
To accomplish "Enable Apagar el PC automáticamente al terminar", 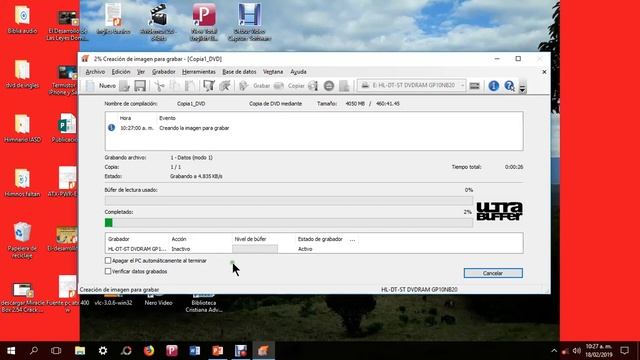I will click(x=108, y=260).
